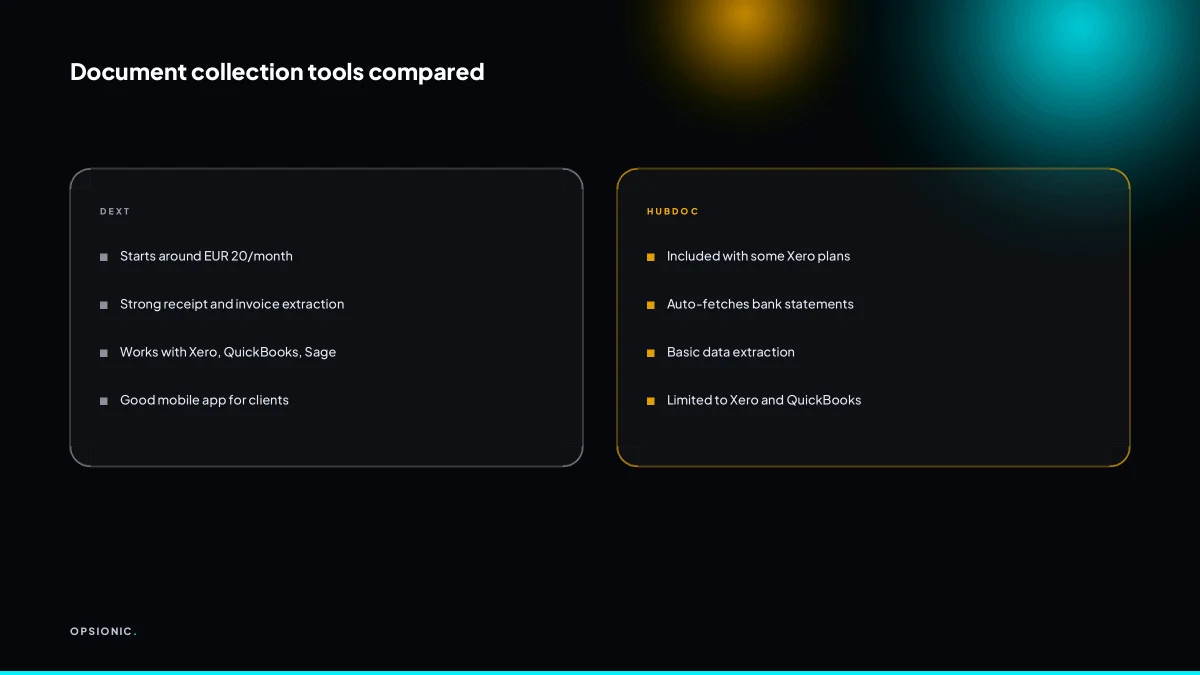Click gray bullet beside 'Strong receipt and invoice extraction'

104,305
